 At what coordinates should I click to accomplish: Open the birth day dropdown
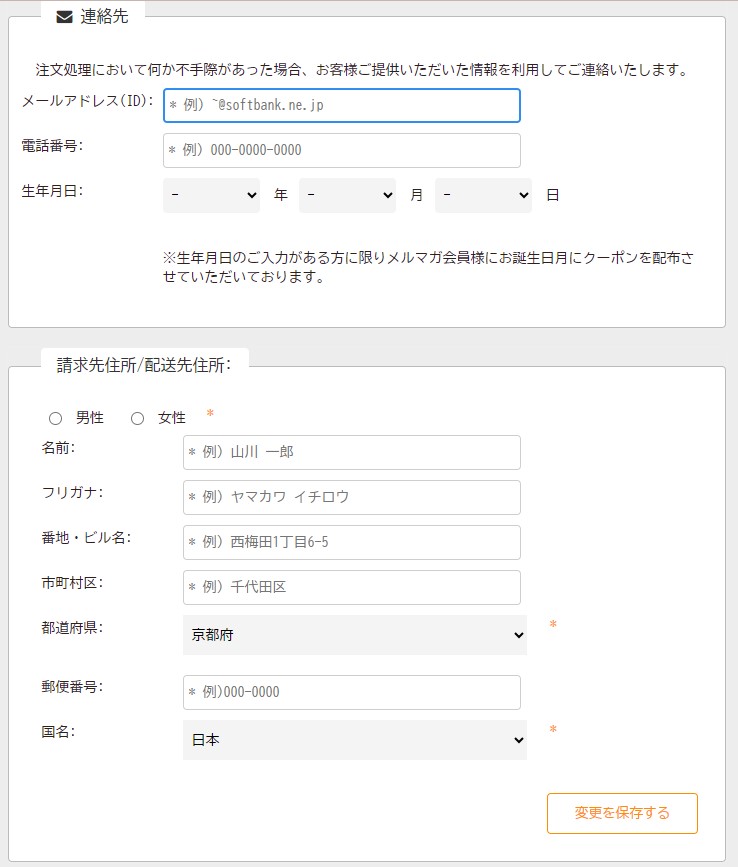pyautogui.click(x=483, y=196)
